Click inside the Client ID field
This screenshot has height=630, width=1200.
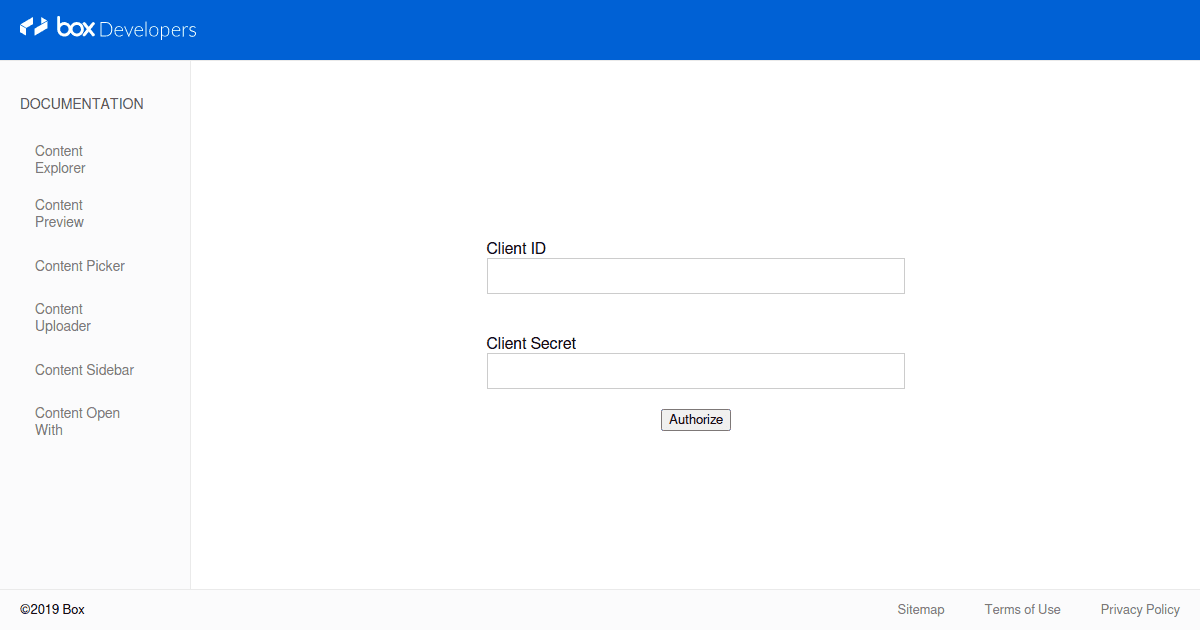[695, 276]
